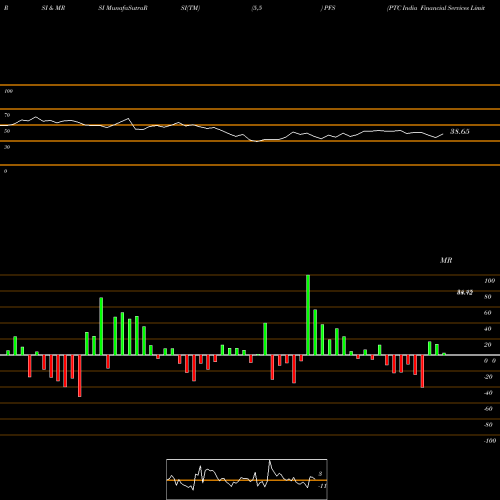Click MR axis label -100
Image resolution: width=500 pixels, height=500 pixels.
pos(489,441)
